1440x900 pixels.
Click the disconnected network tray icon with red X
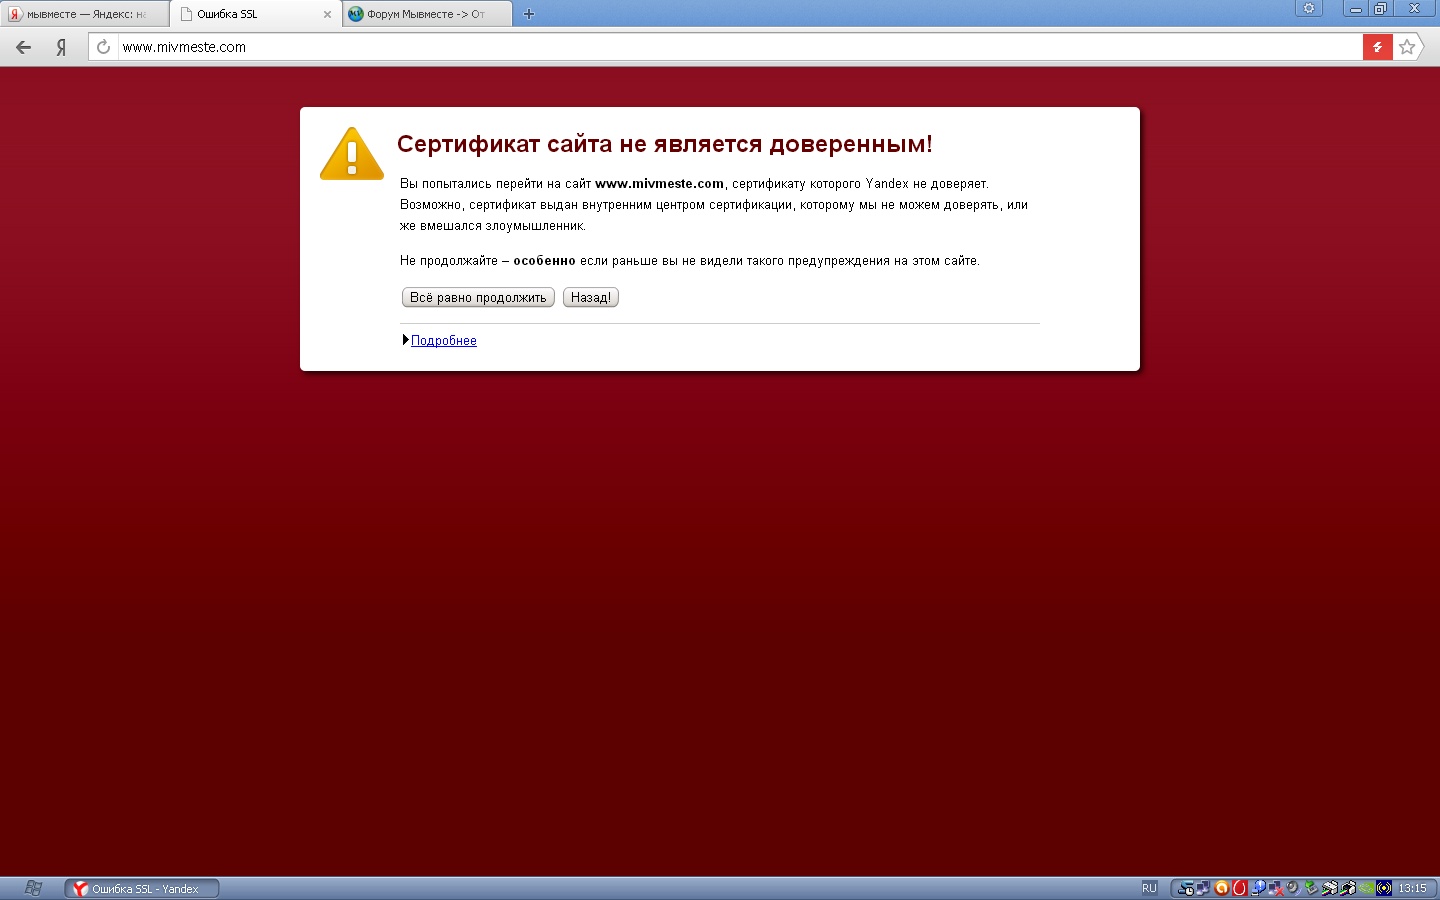point(1276,888)
